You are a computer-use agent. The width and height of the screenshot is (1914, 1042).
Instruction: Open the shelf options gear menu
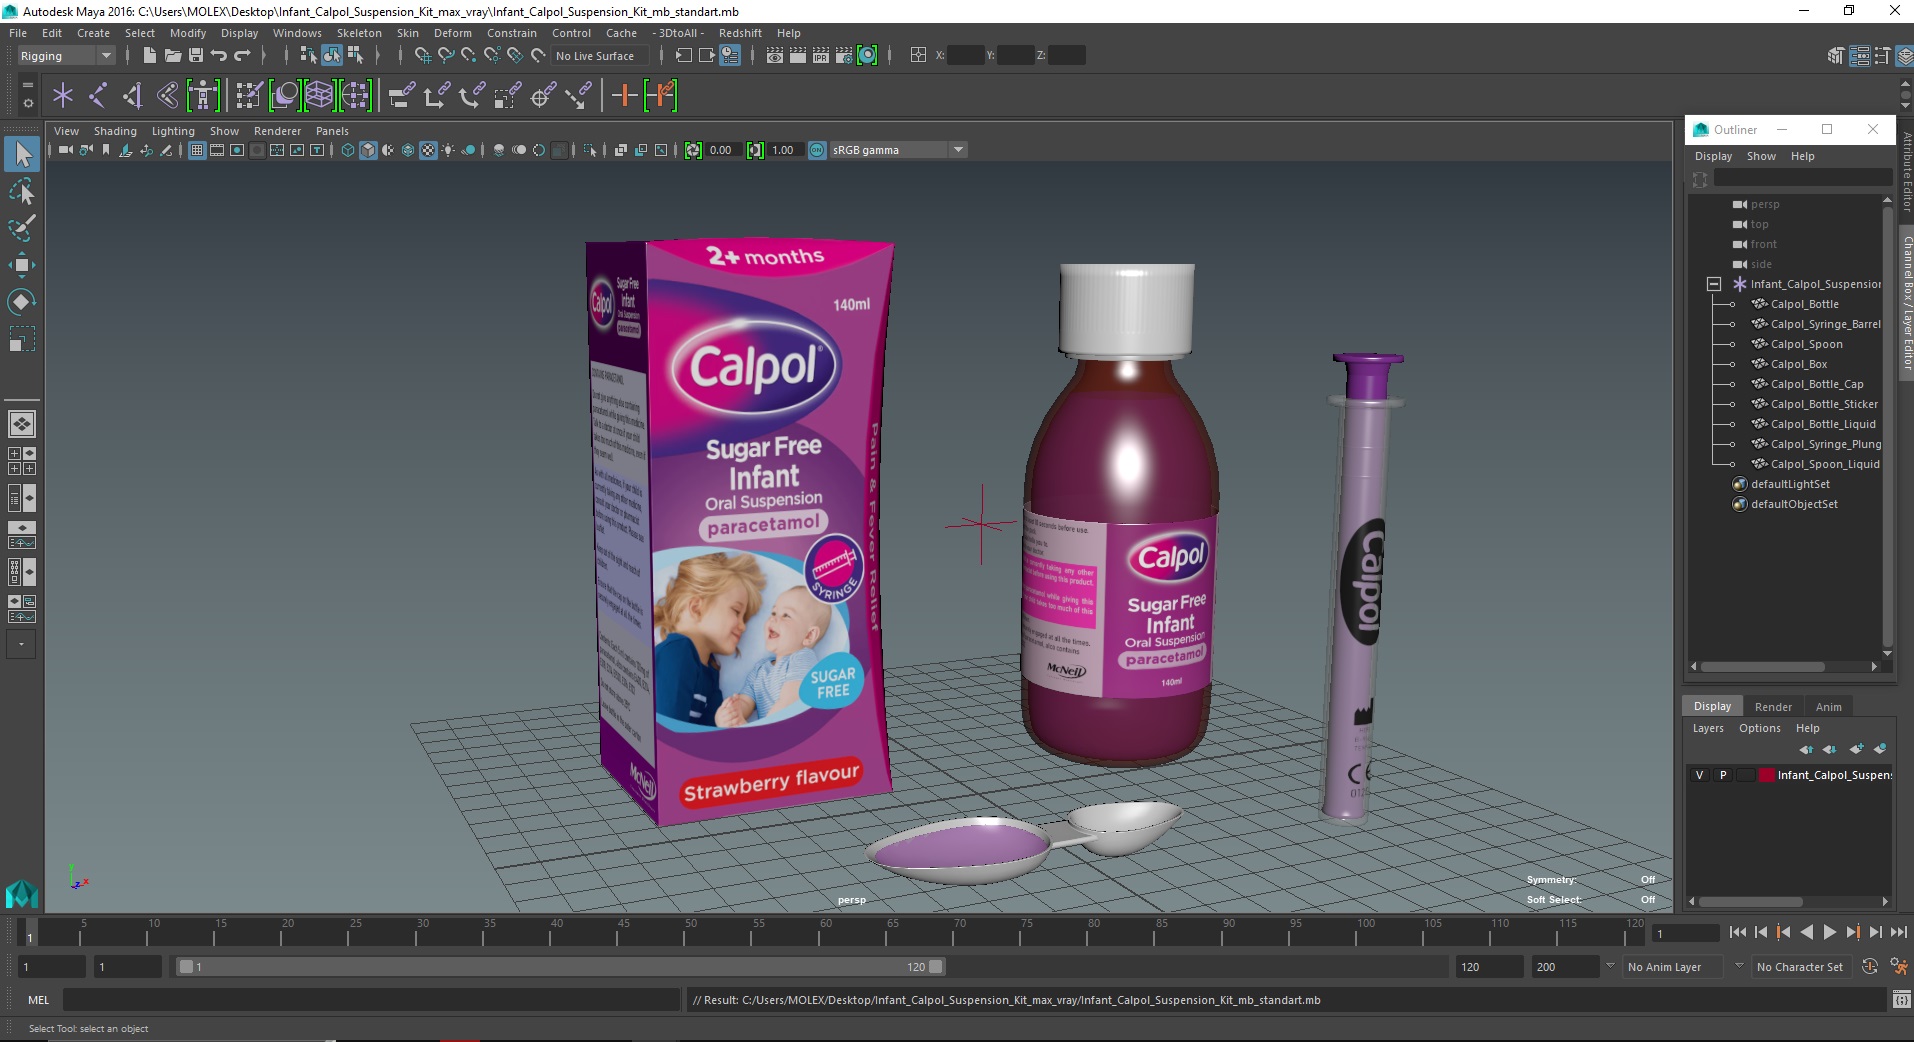click(28, 103)
